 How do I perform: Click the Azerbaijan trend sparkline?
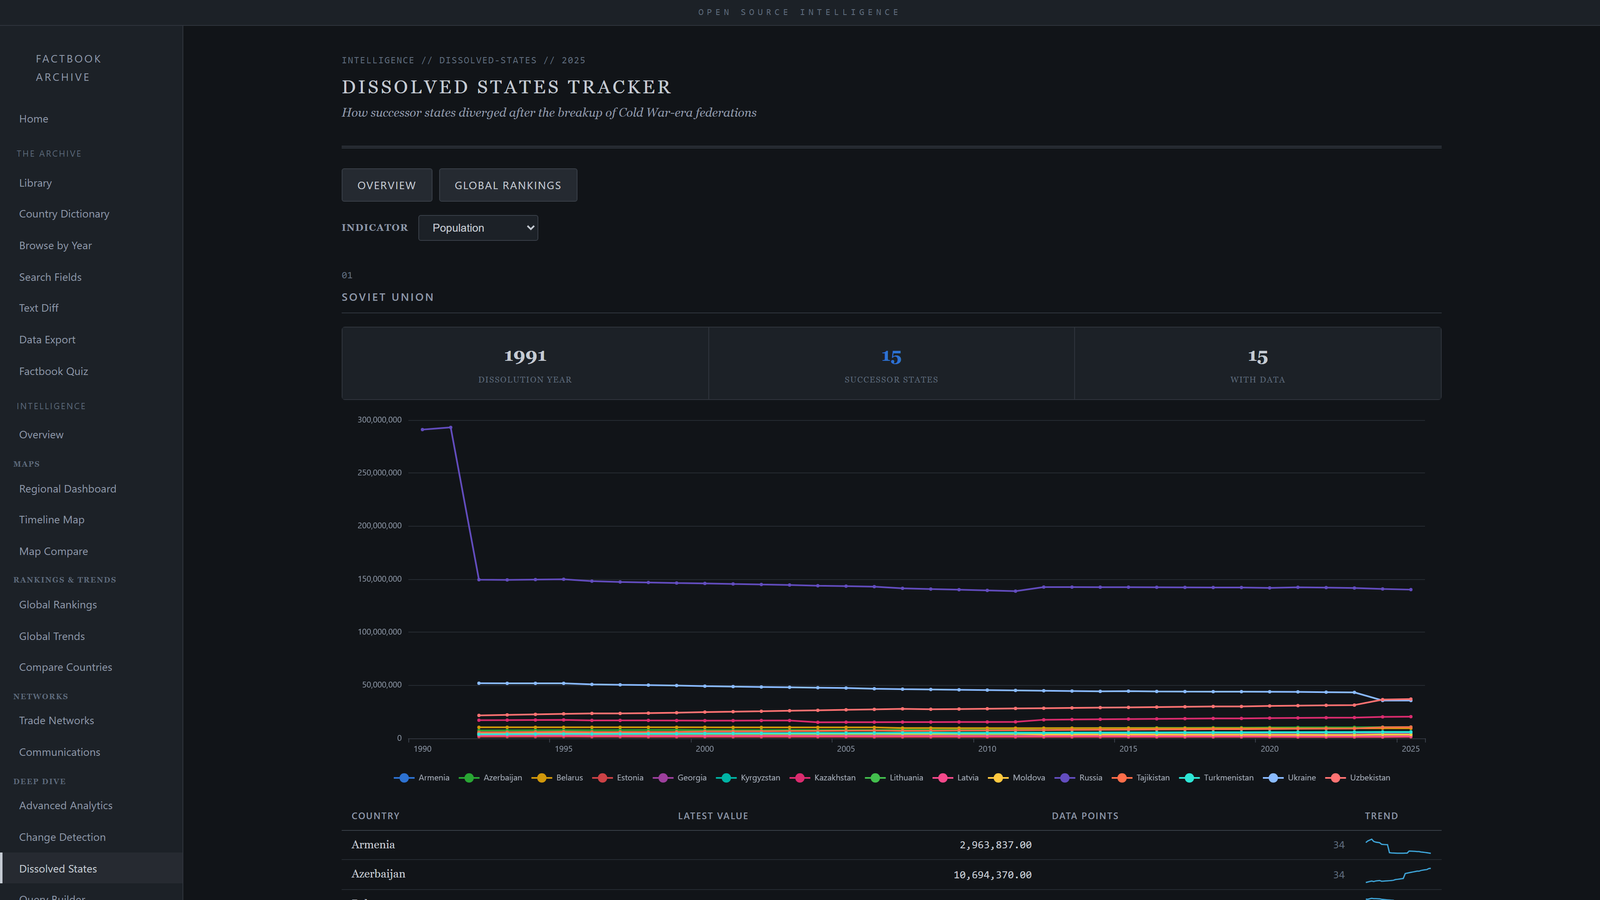[x=1397, y=875]
